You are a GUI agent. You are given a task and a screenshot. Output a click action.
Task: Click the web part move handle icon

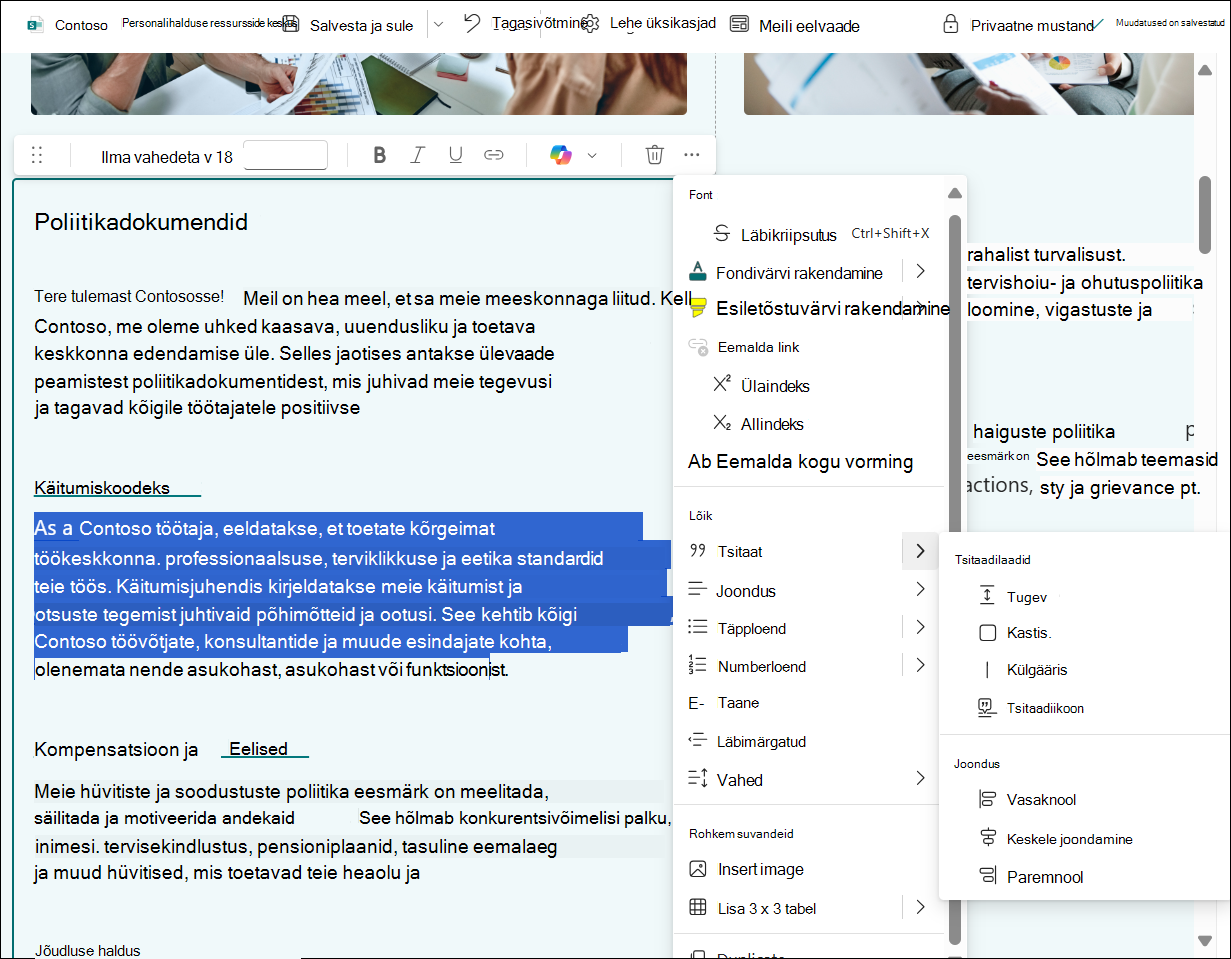(x=37, y=155)
